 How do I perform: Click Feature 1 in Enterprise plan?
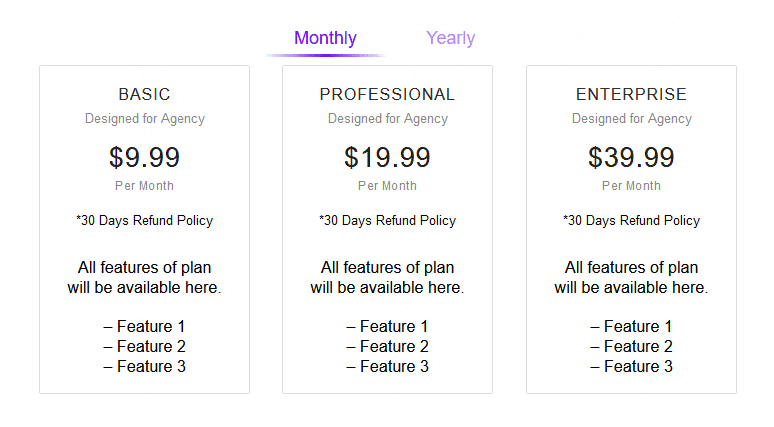point(631,326)
